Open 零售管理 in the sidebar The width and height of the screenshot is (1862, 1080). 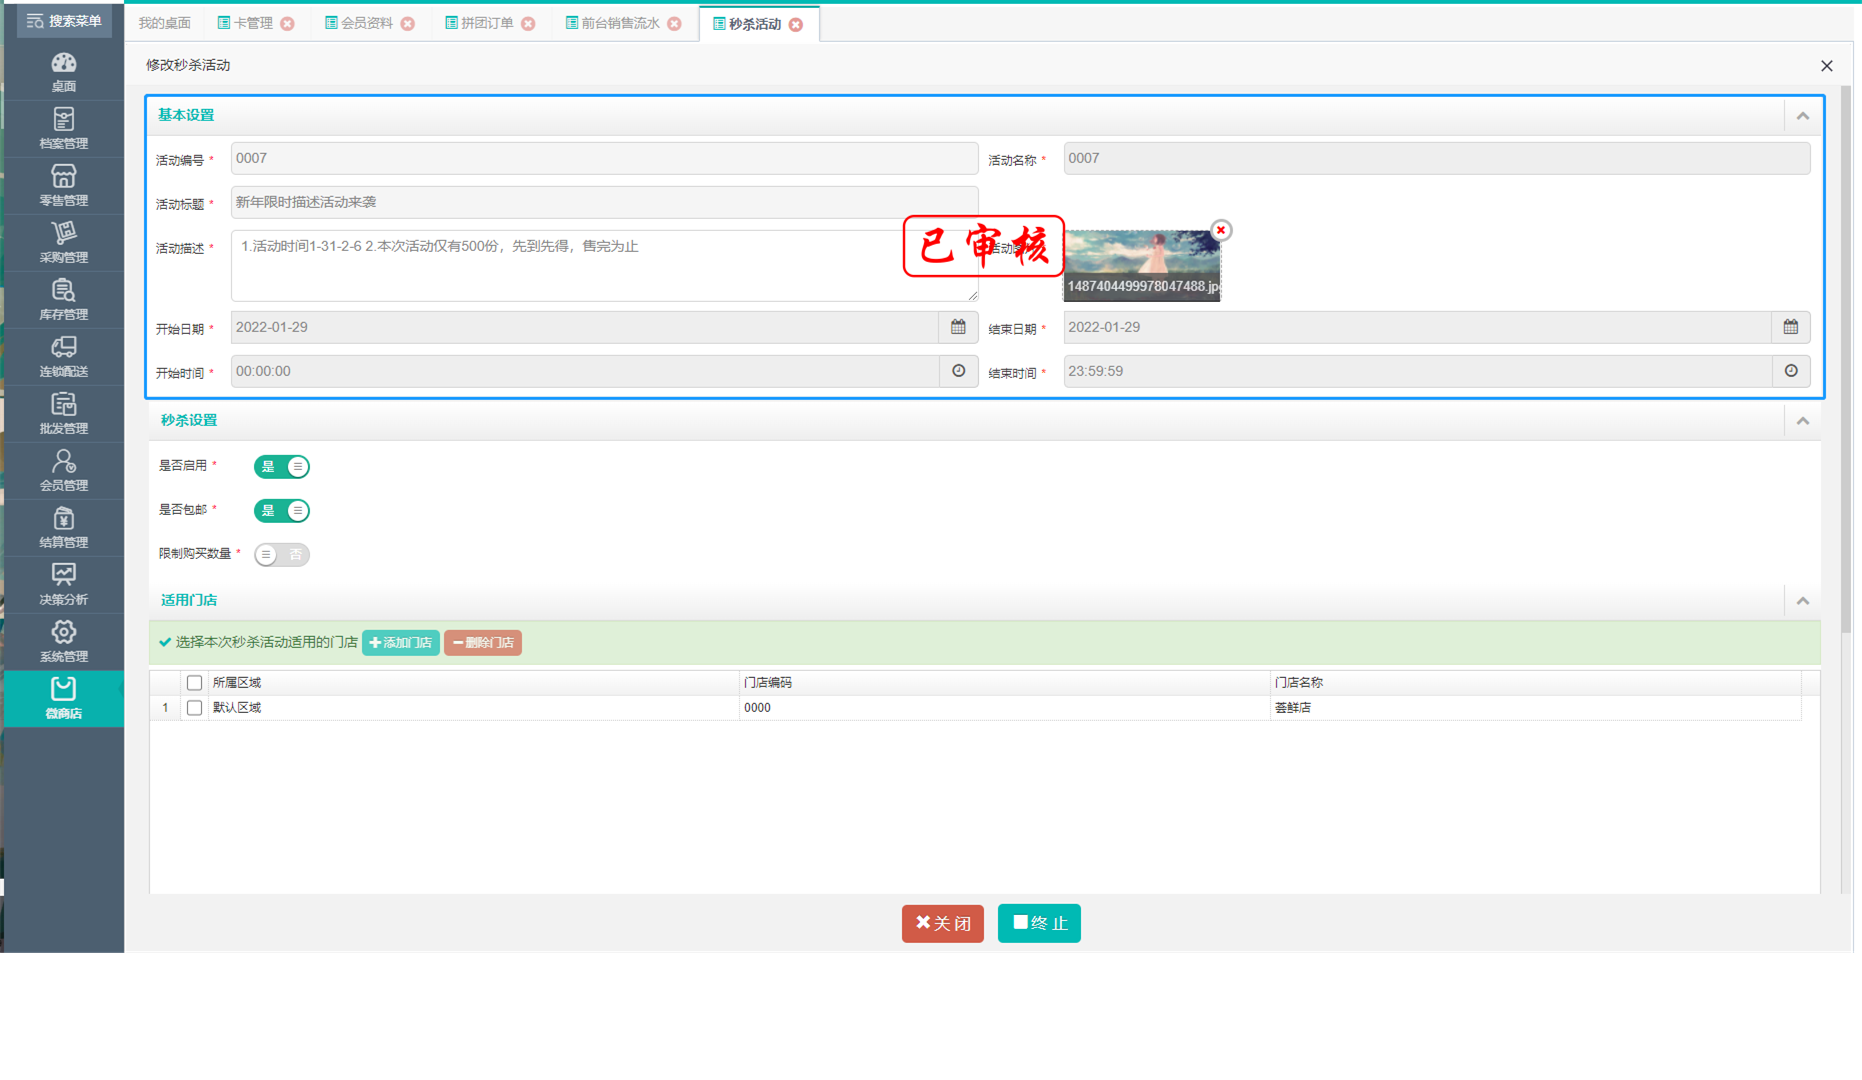63,185
